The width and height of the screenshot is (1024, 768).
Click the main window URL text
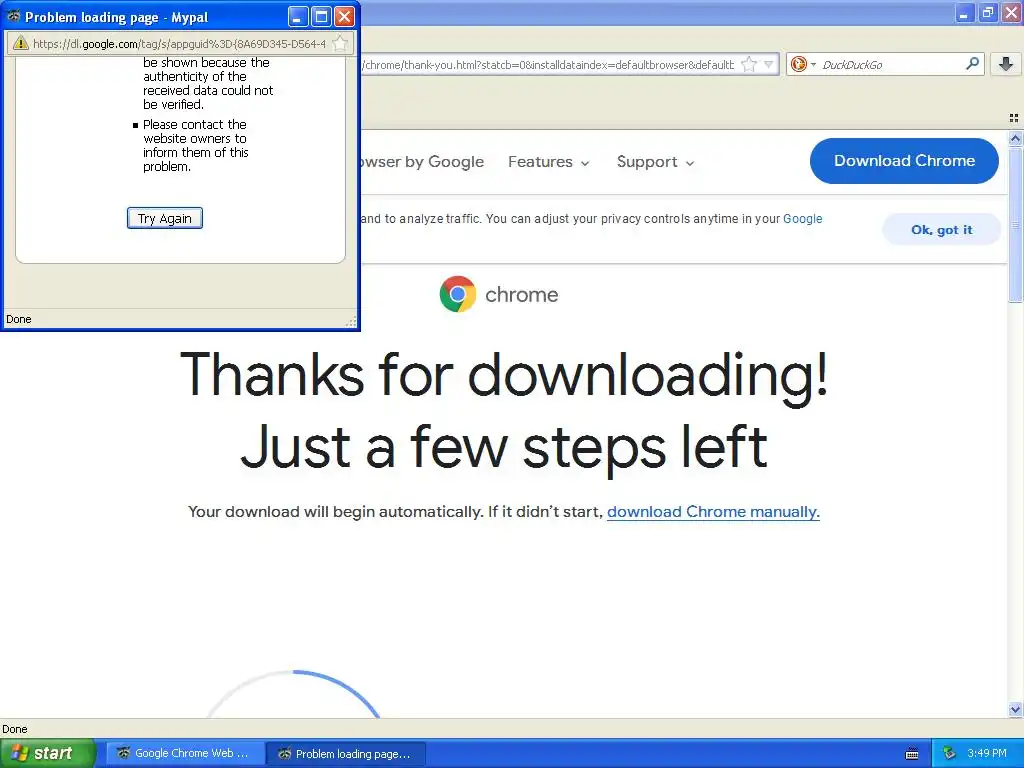(549, 65)
